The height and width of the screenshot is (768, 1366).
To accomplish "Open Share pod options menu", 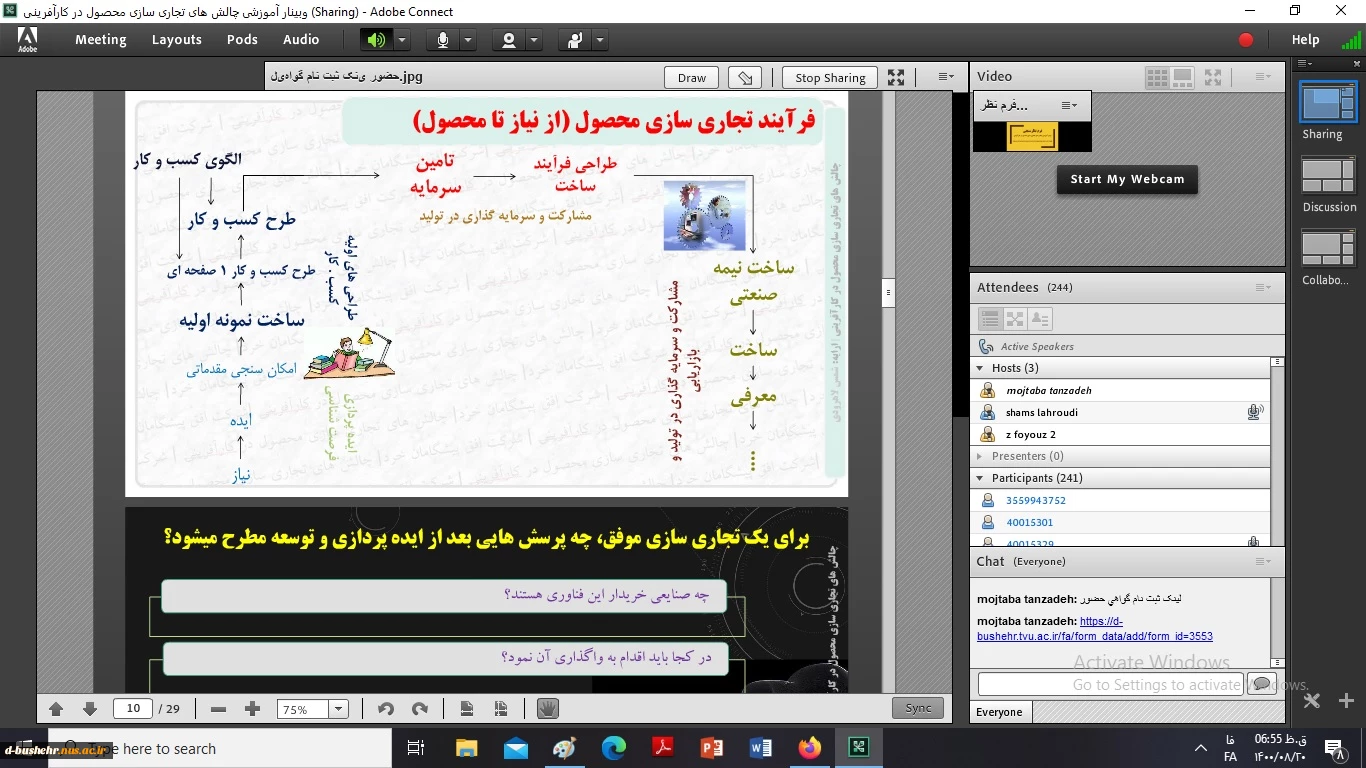I will point(945,77).
